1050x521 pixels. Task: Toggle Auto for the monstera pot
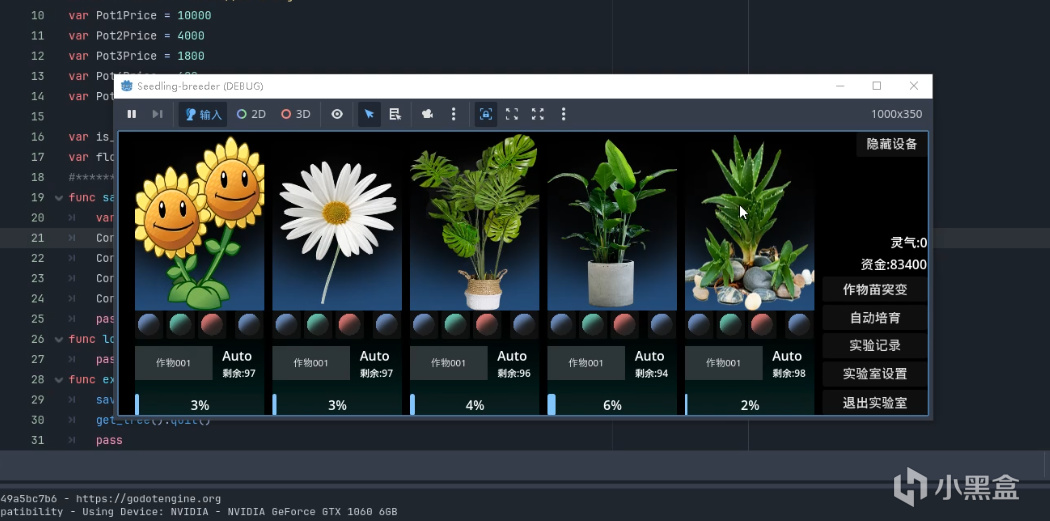[512, 356]
